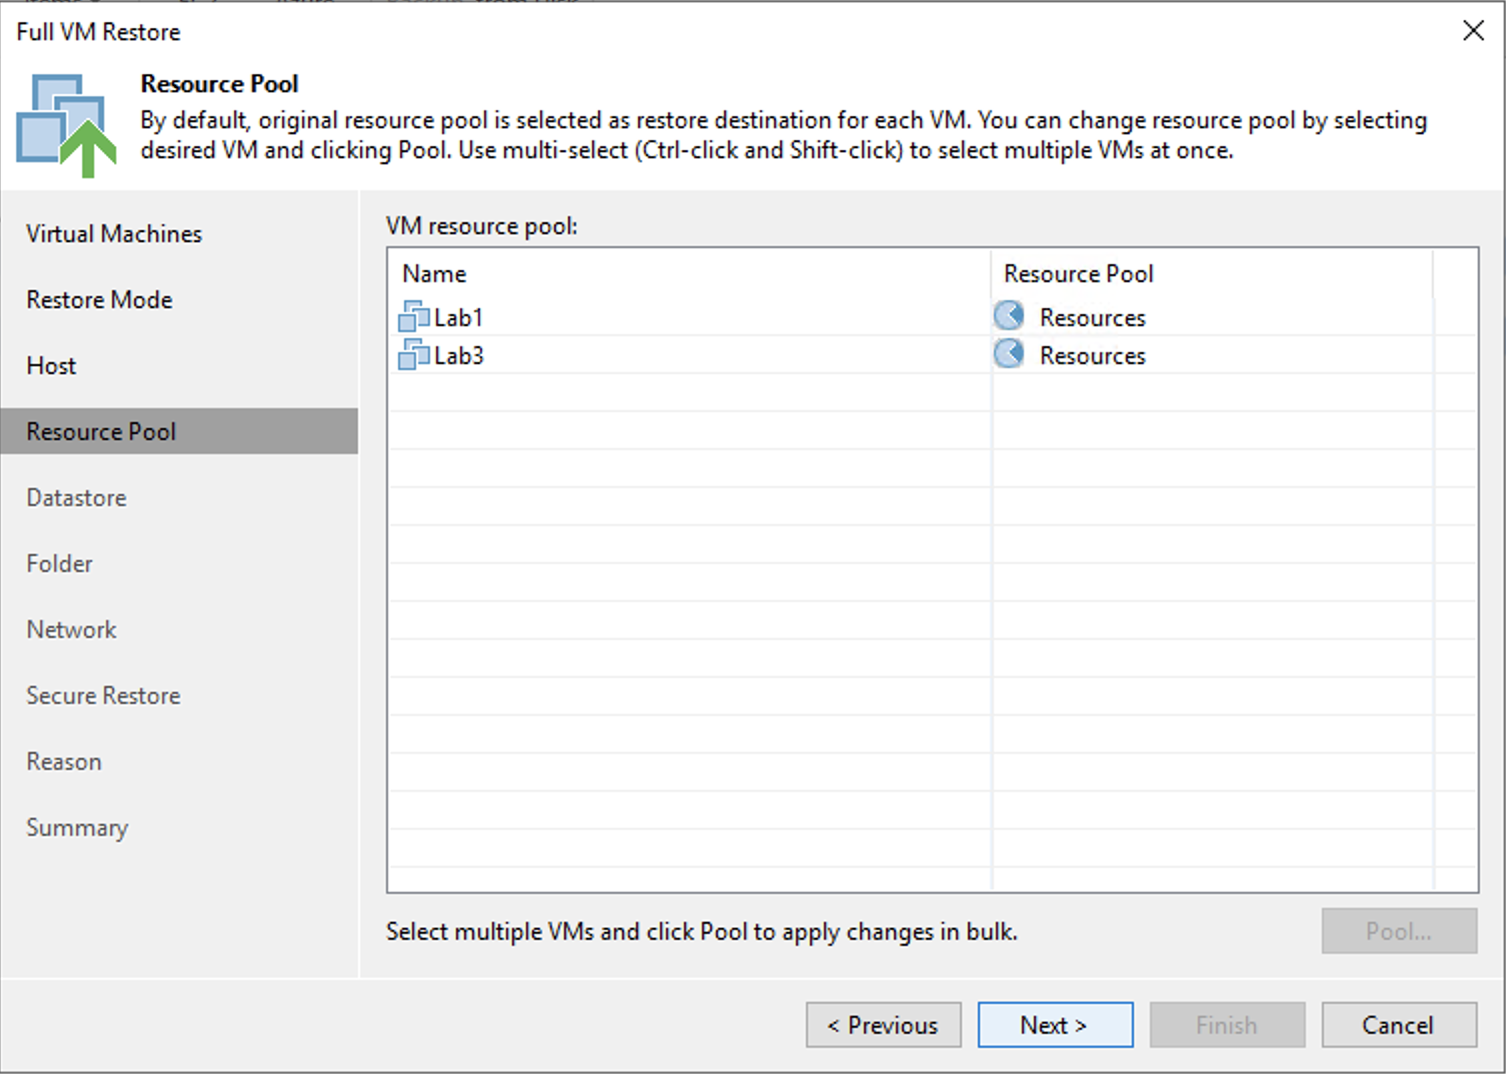Go to the Folder step
This screenshot has width=1506, height=1074.
[x=59, y=564]
